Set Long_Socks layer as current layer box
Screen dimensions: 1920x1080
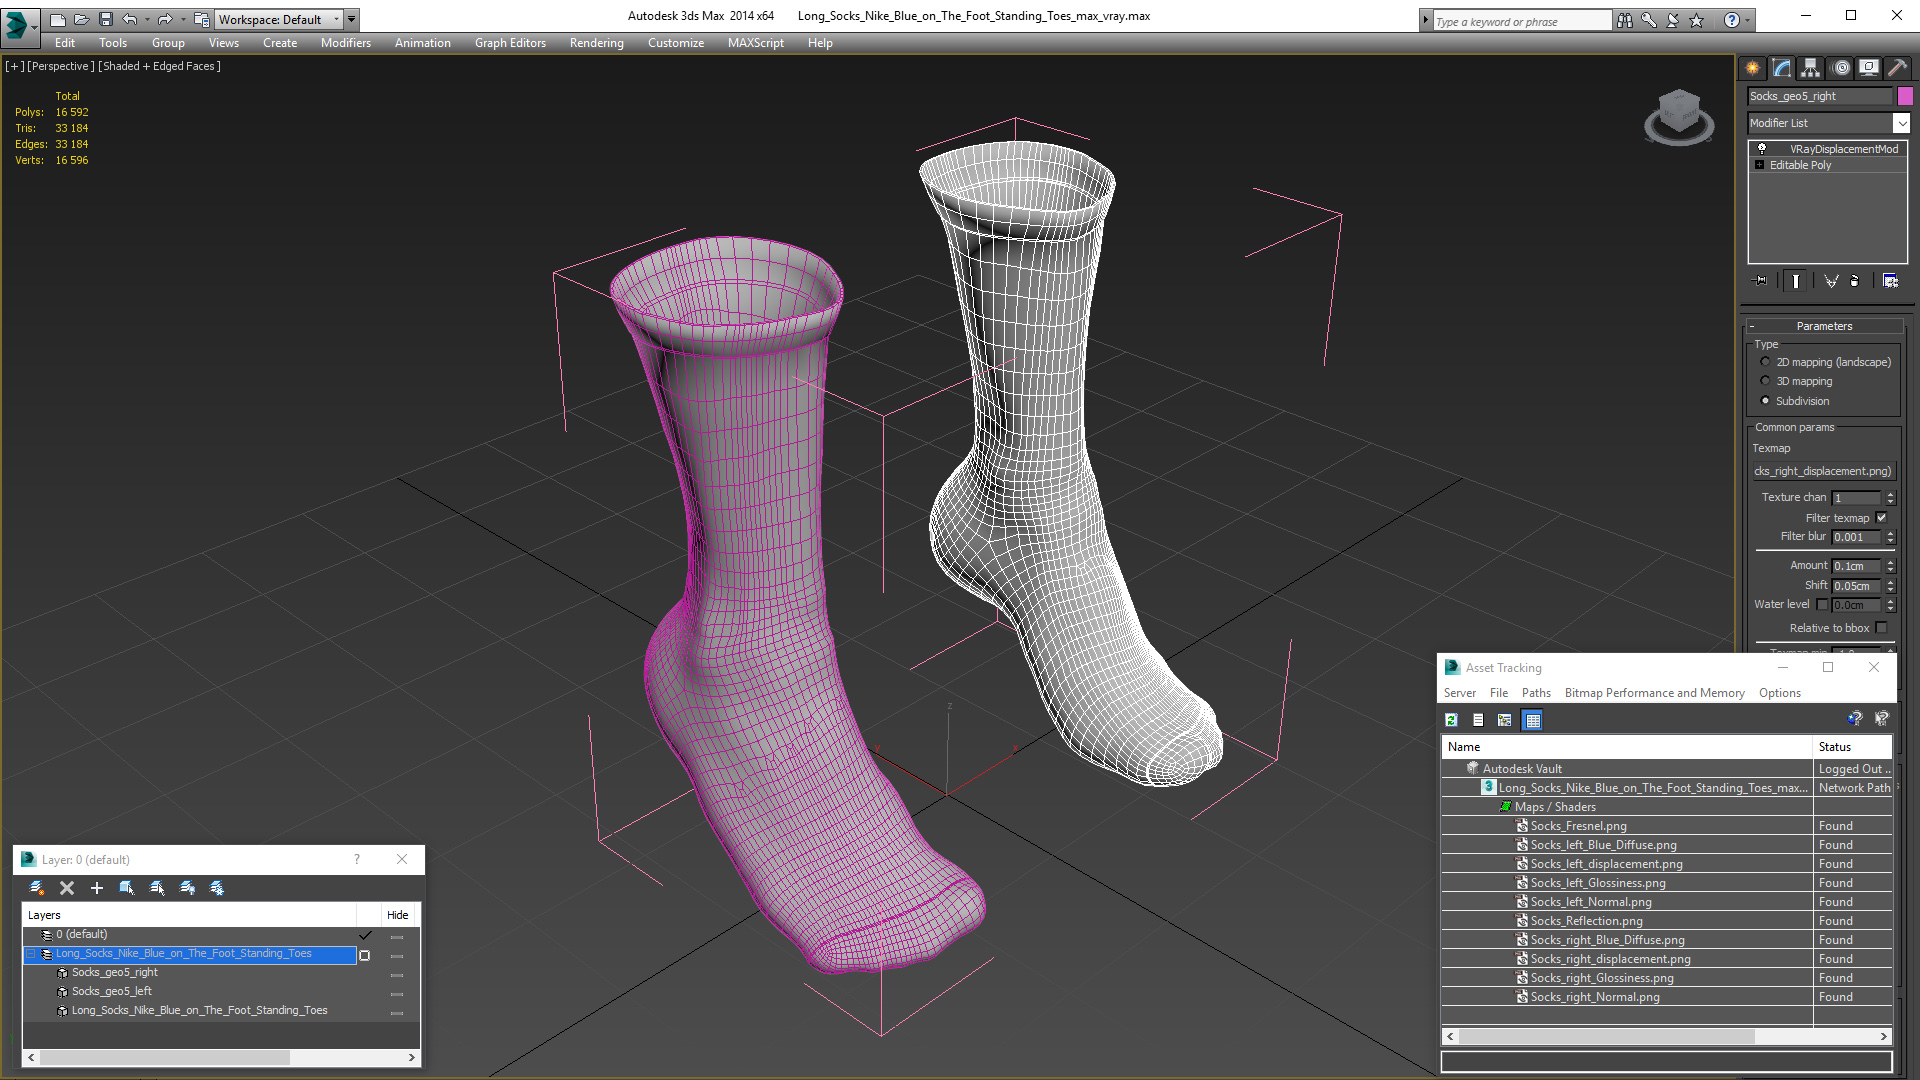pos(365,955)
